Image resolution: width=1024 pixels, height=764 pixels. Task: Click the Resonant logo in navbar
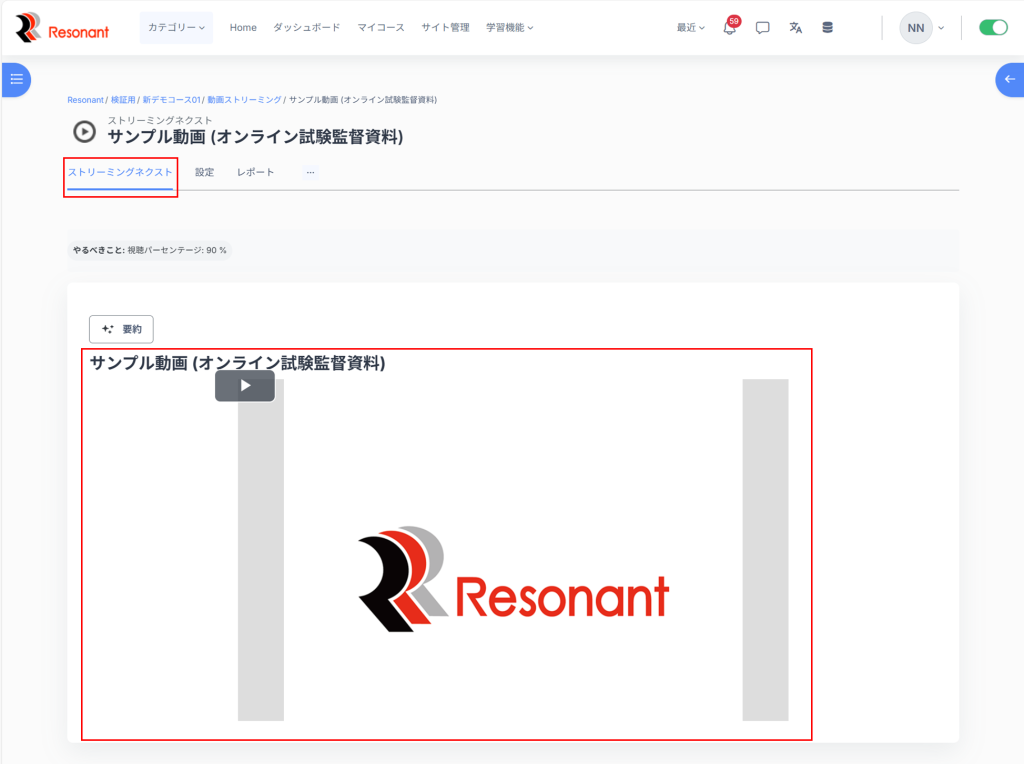(62, 28)
